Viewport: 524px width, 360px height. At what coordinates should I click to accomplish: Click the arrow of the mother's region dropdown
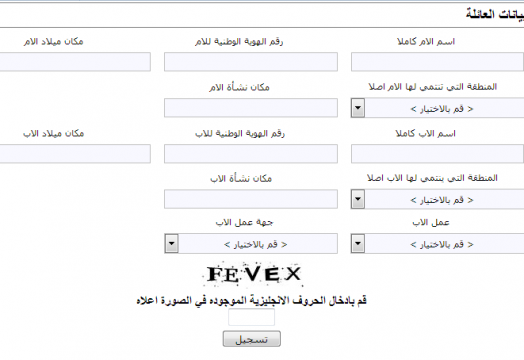click(x=358, y=108)
